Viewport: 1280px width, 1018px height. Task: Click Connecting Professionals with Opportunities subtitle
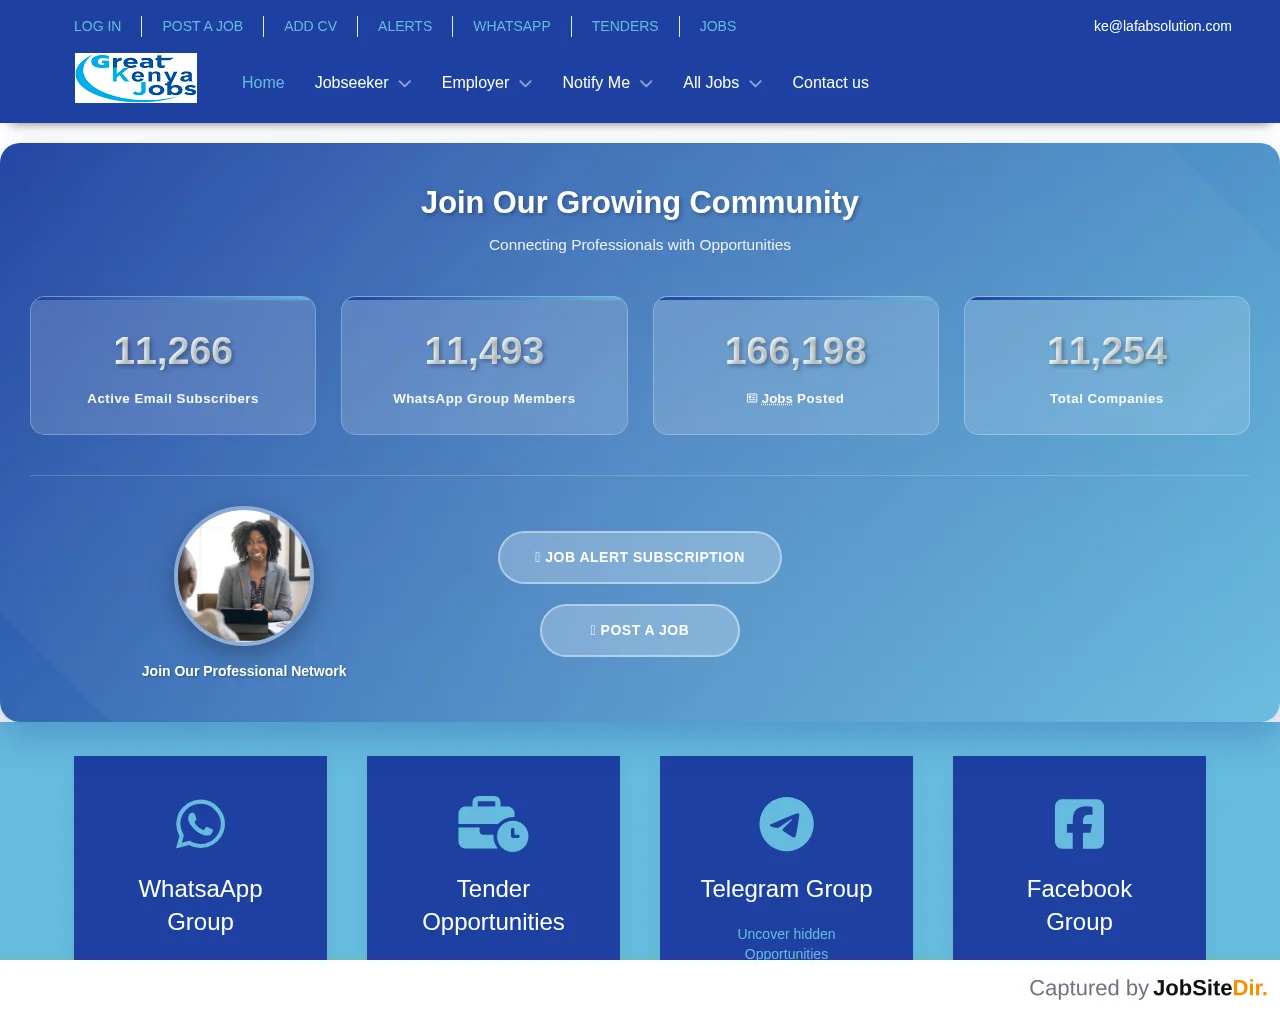click(640, 245)
